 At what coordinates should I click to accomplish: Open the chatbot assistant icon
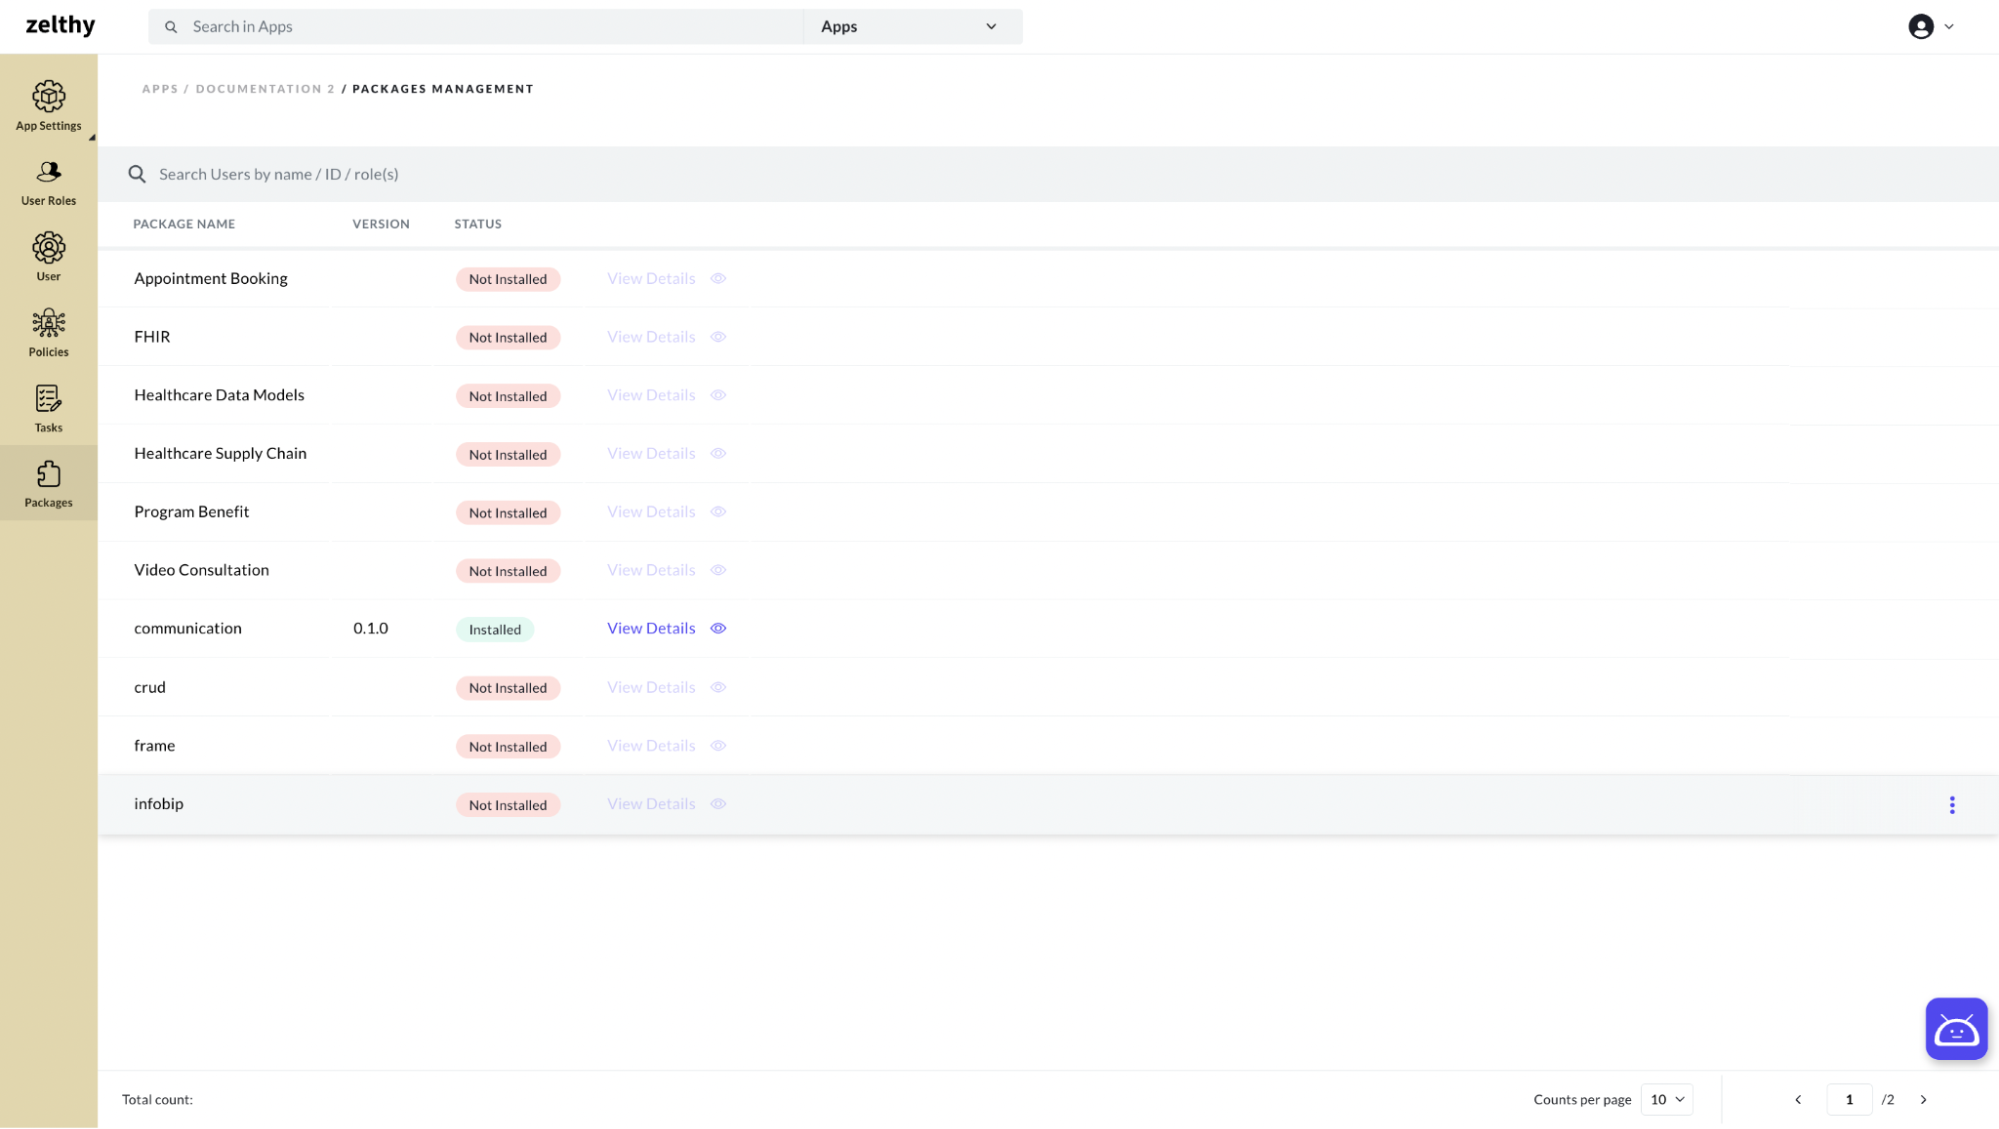[1956, 1029]
